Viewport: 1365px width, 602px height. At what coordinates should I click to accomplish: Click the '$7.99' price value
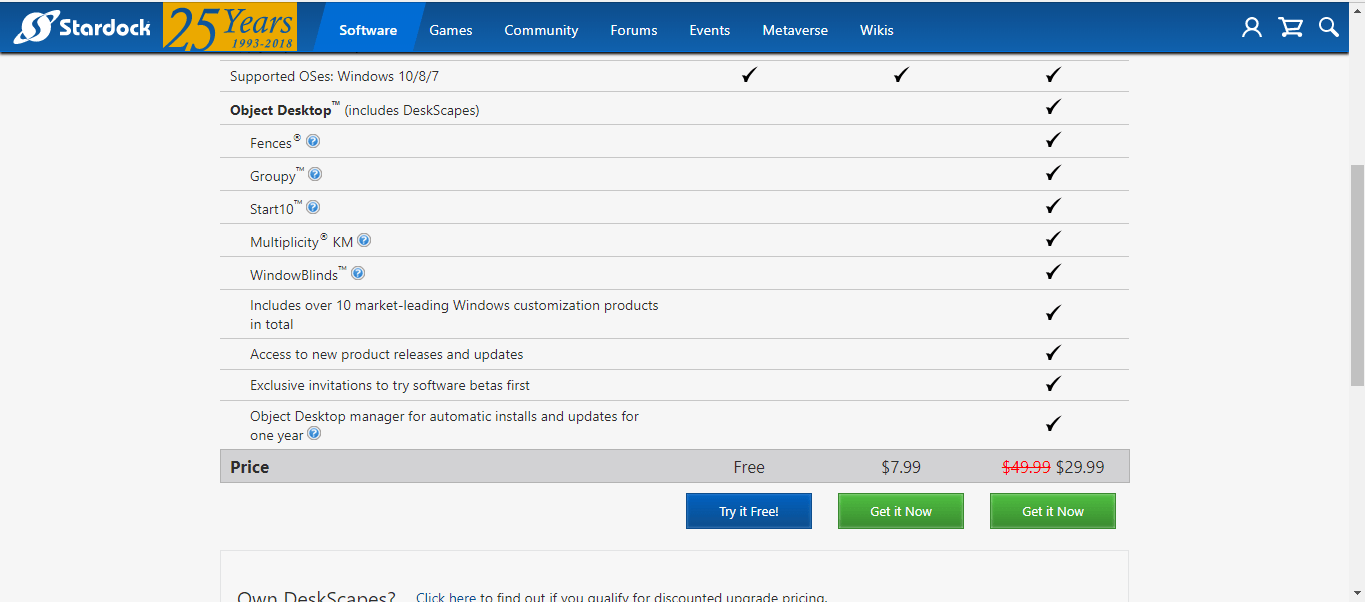[901, 467]
